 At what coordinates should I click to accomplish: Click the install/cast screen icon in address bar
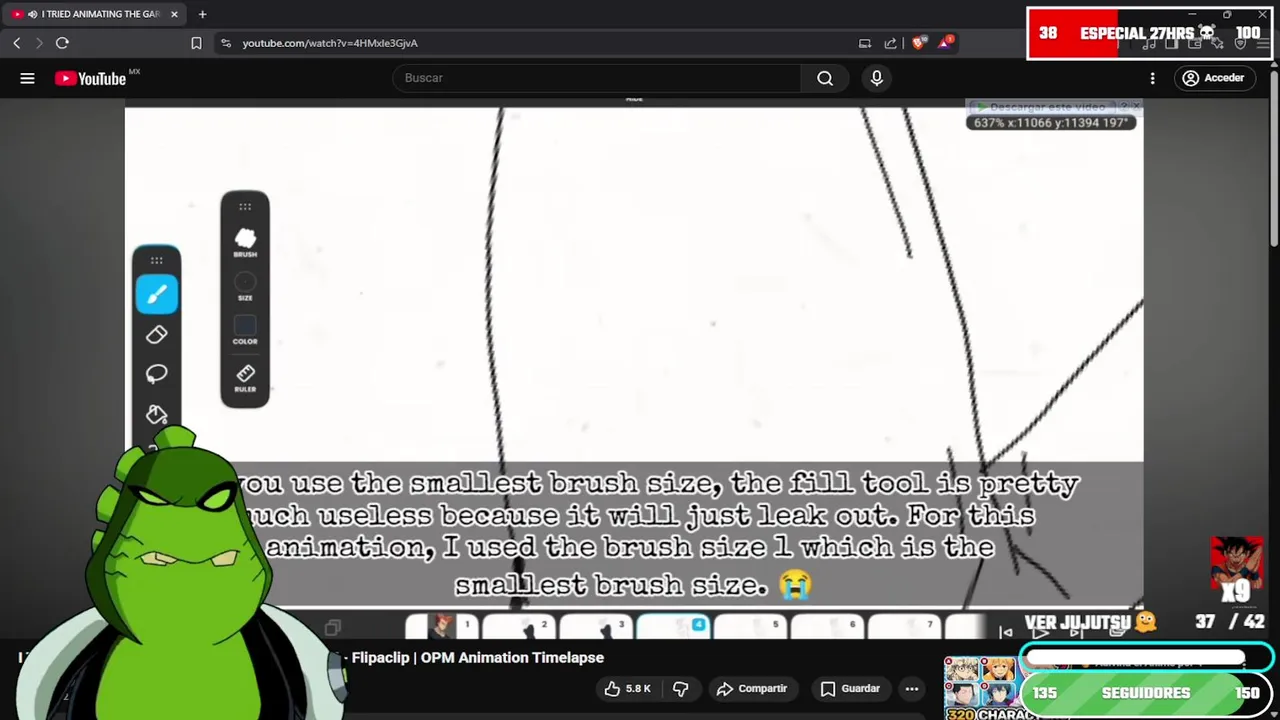pyautogui.click(x=865, y=43)
